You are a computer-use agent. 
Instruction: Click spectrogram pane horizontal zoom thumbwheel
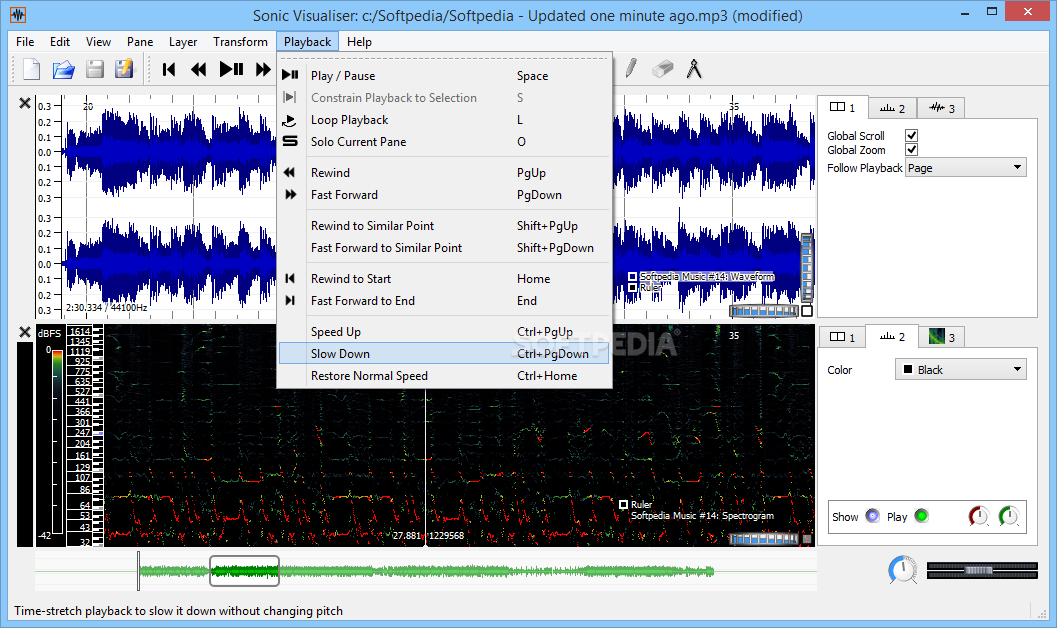764,538
